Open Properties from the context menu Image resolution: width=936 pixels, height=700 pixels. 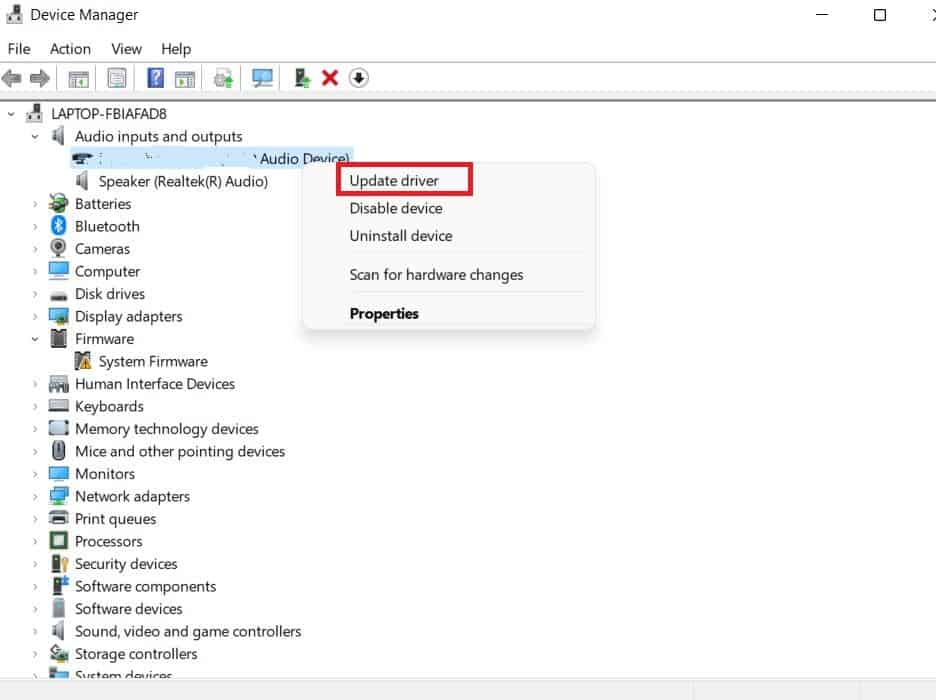click(383, 313)
